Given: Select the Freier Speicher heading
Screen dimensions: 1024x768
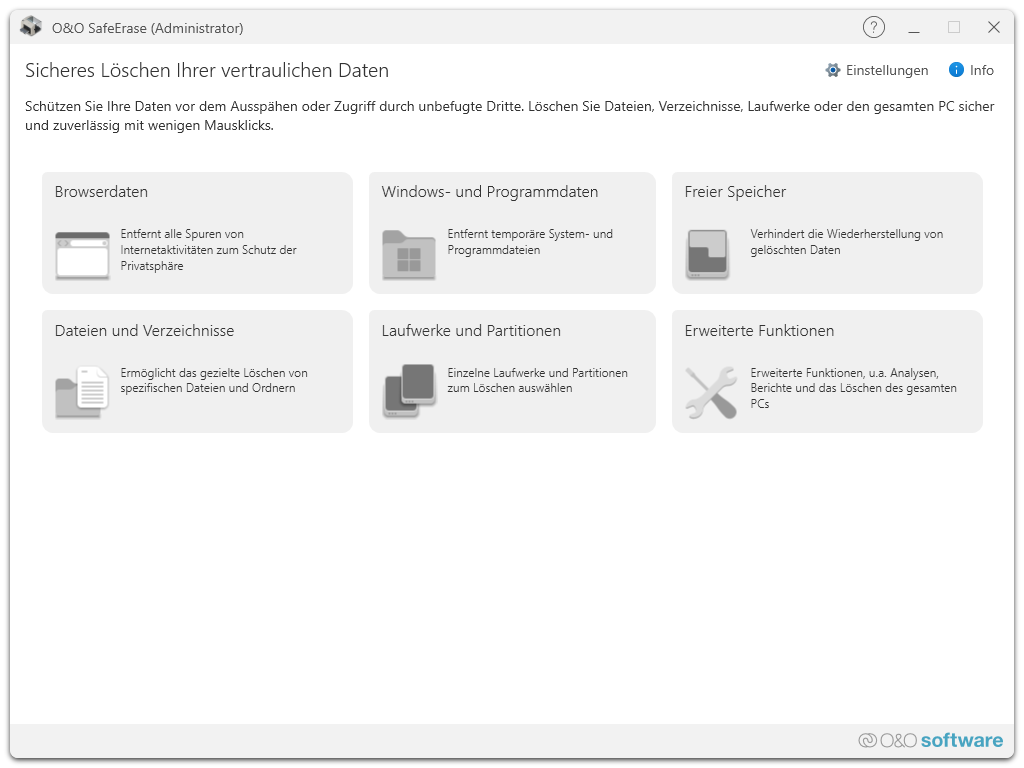Looking at the screenshot, I should pos(735,192).
